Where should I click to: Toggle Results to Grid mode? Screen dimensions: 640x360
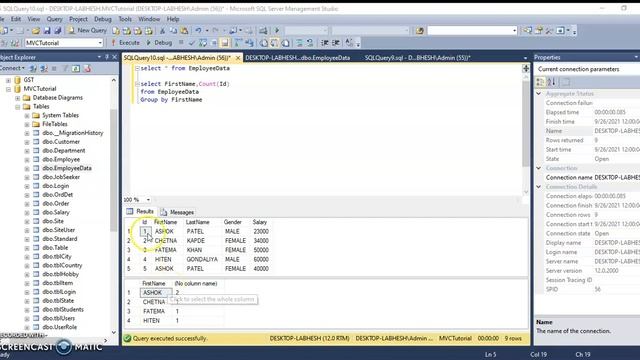coord(274,42)
